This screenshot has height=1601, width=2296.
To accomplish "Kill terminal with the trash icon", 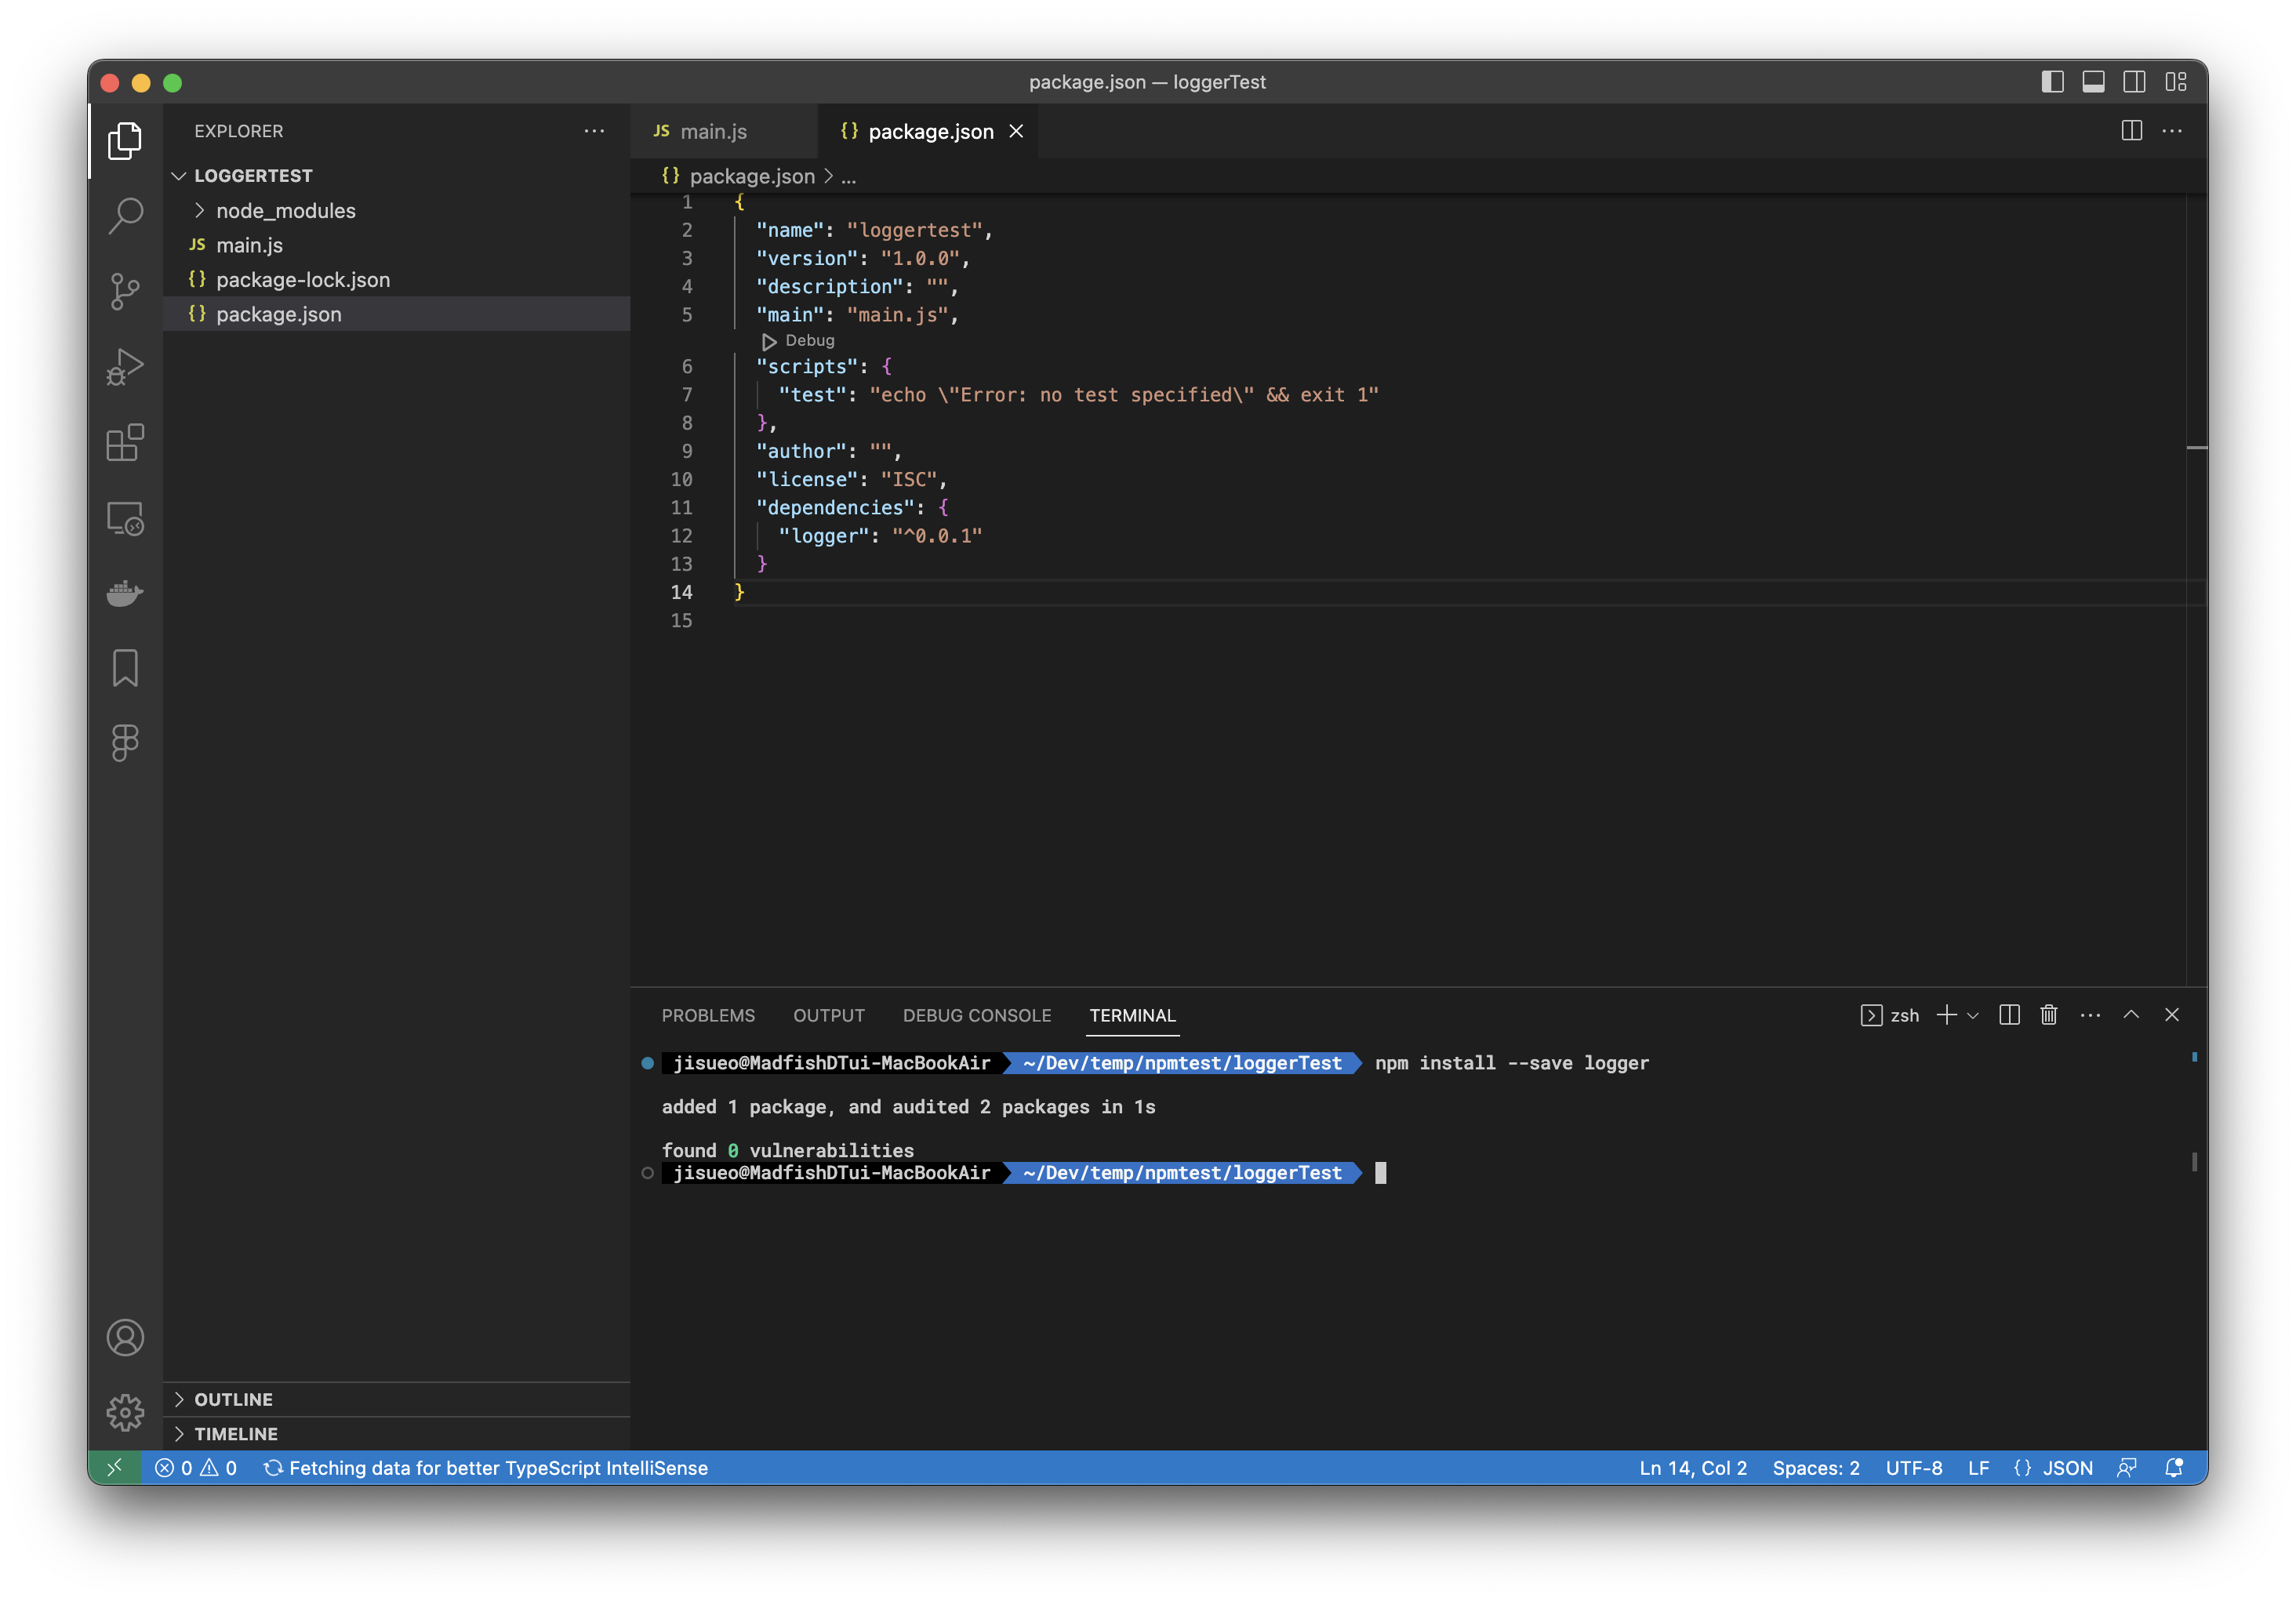I will coord(2048,1015).
